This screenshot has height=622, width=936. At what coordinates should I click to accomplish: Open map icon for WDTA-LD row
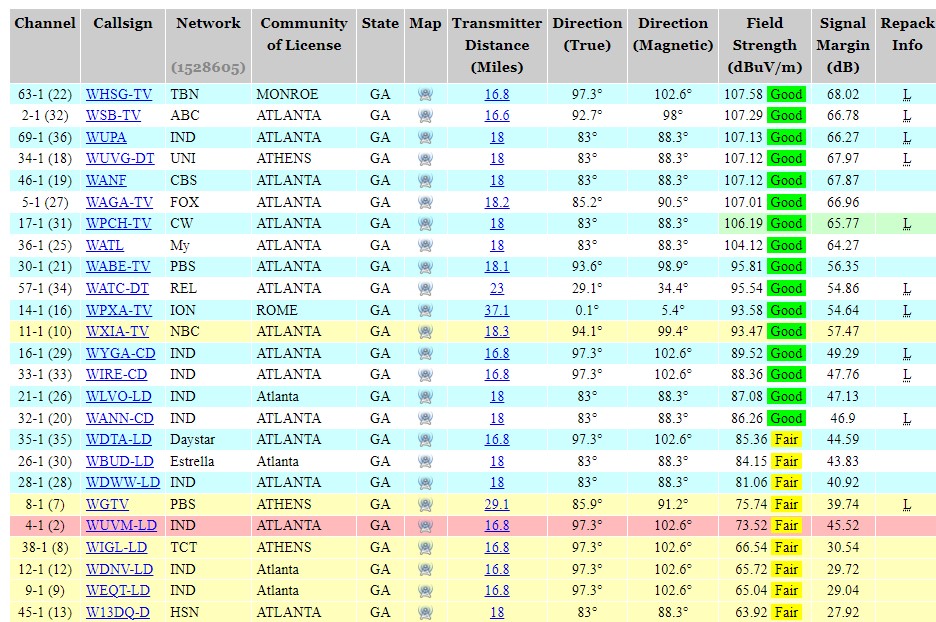pos(425,440)
